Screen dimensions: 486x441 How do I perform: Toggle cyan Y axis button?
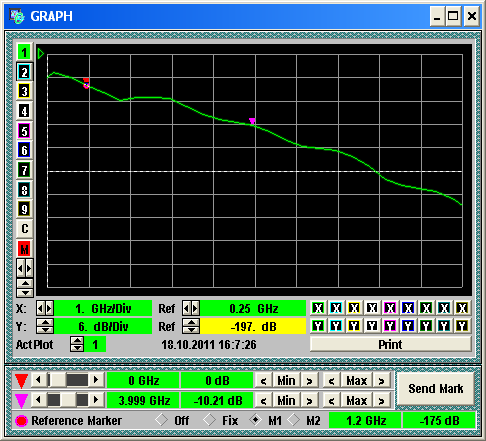point(336,326)
